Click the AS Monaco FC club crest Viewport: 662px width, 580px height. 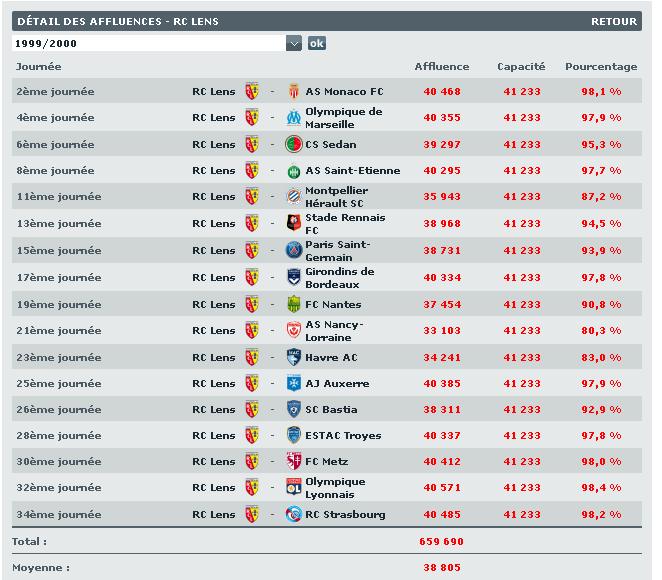coord(294,91)
